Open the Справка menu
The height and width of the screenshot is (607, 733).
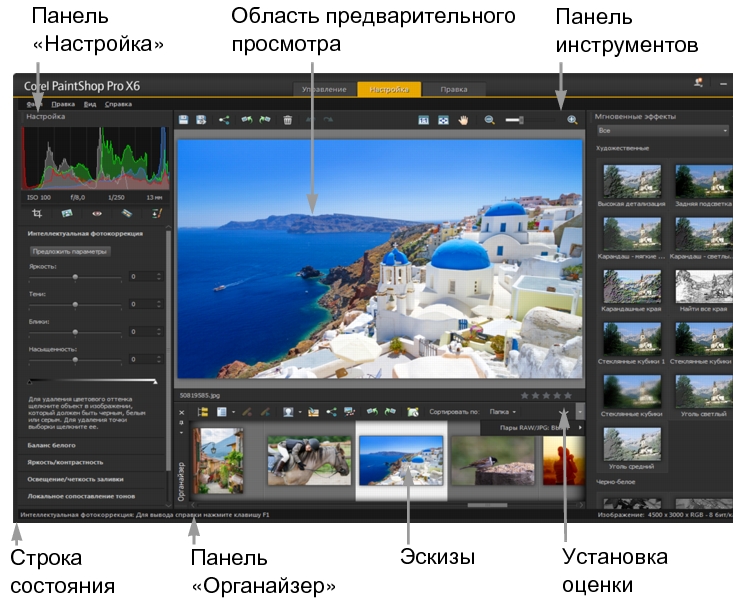coord(118,104)
